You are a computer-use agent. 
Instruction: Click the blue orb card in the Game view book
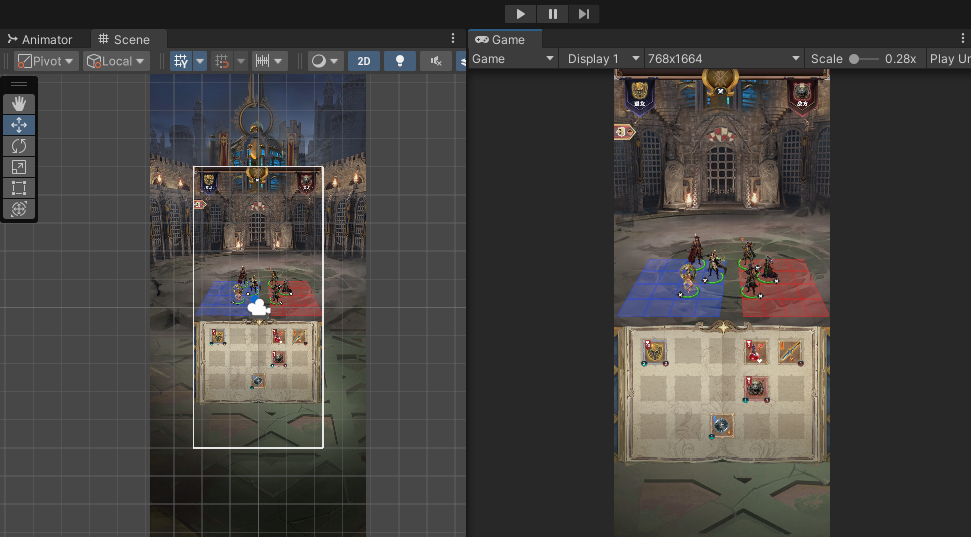click(721, 426)
